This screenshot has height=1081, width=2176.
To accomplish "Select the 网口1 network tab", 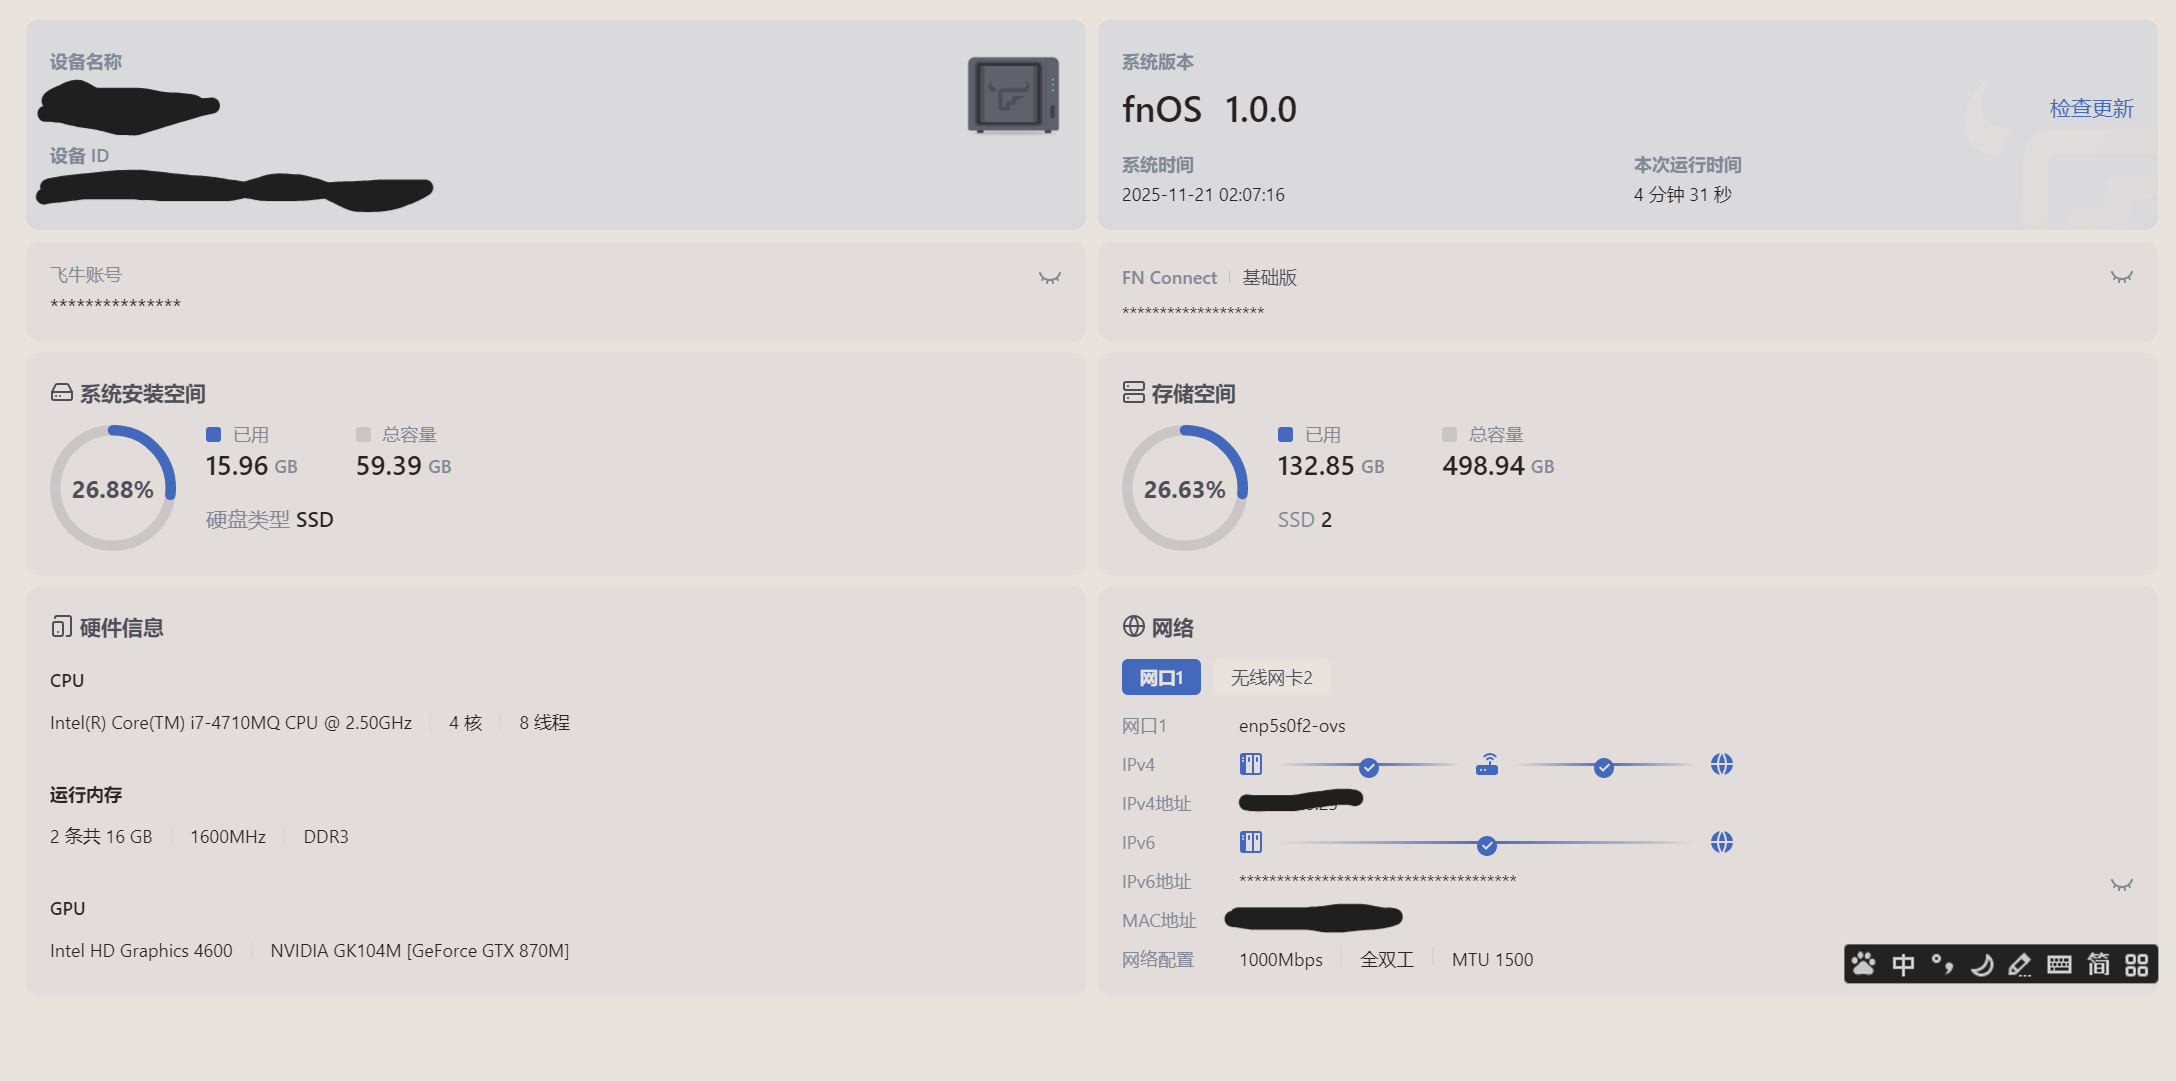I will pyautogui.click(x=1161, y=678).
